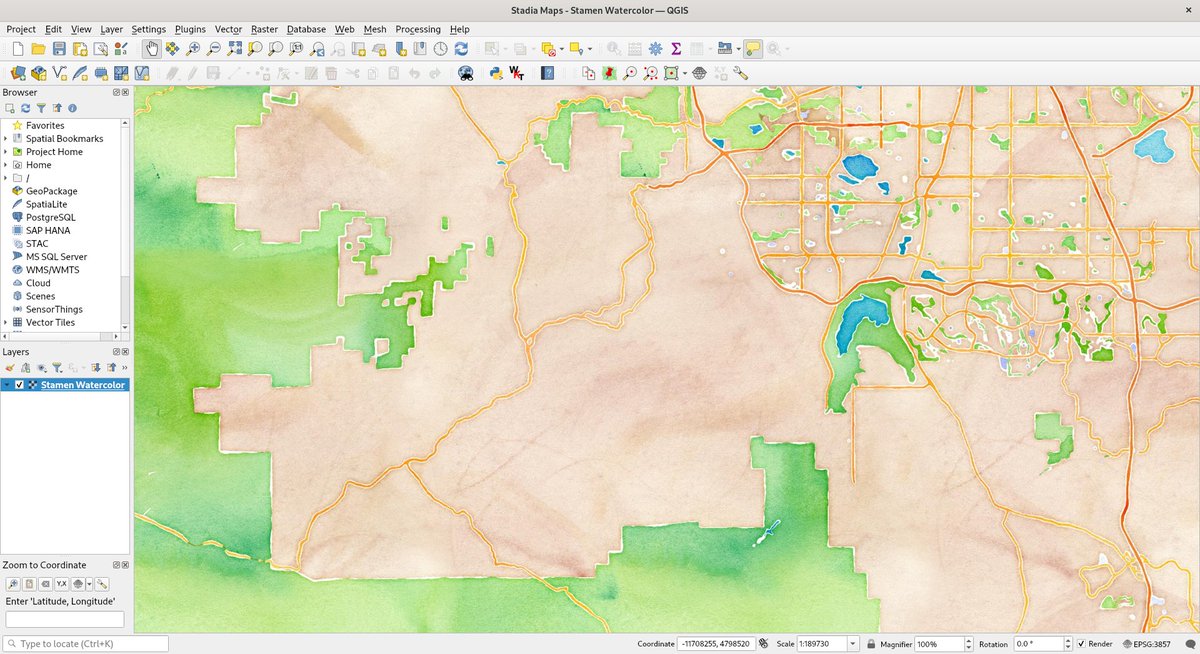This screenshot has height=654, width=1200.
Task: Activate the Map Tips speech bubble icon
Action: (752, 48)
